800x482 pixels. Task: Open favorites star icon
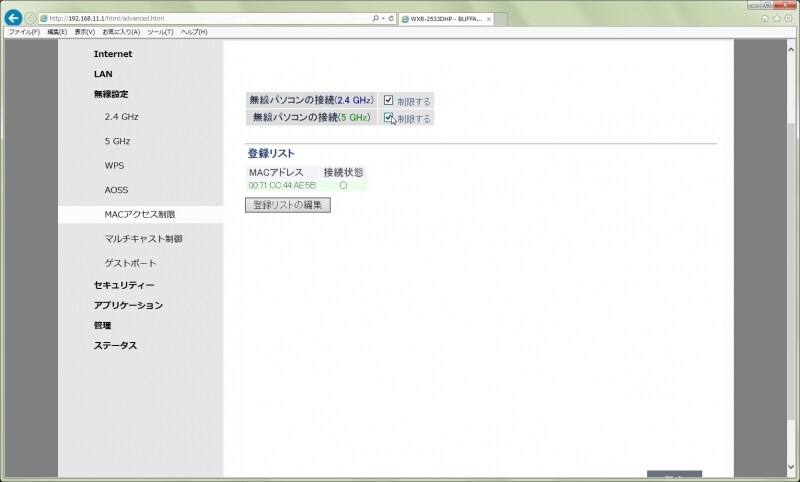tap(777, 18)
